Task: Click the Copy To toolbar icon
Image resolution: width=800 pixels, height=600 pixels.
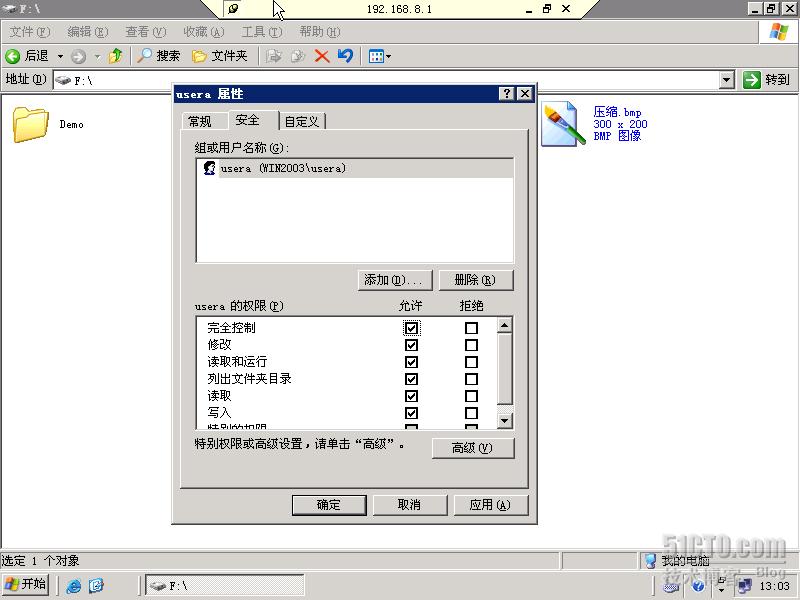Action: point(297,56)
